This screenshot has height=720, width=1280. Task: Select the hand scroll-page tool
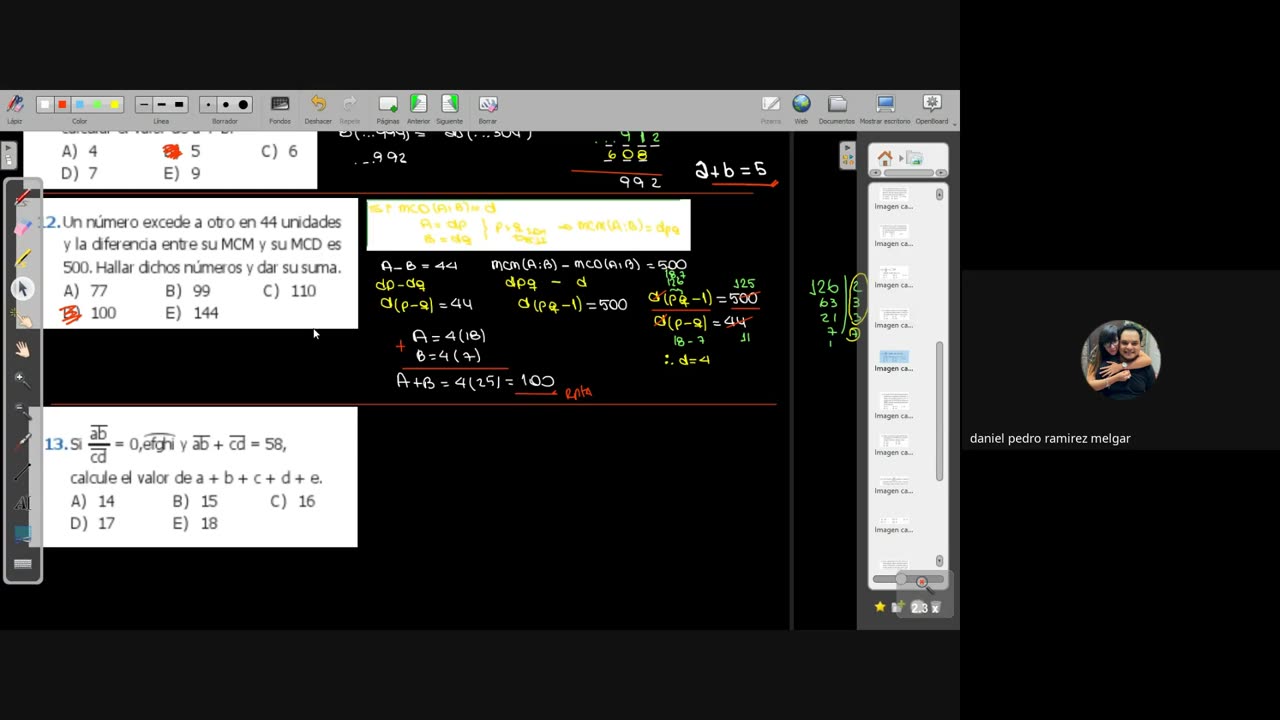(x=22, y=349)
